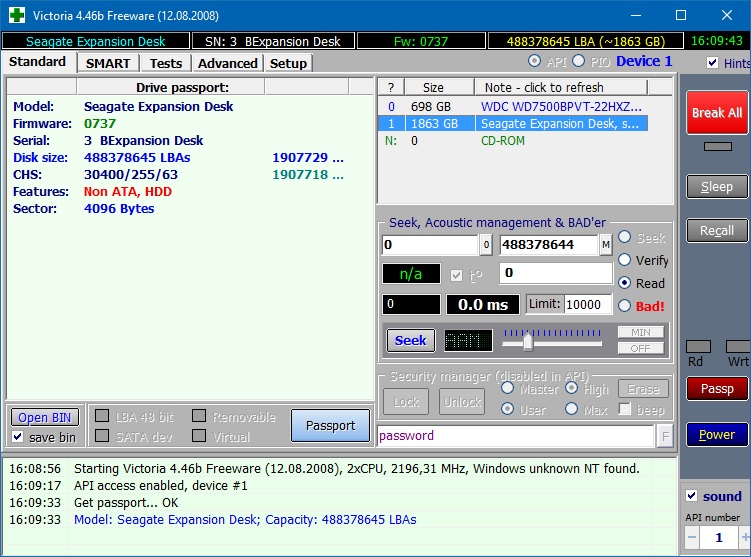Toggle the save bin checkbox

(x=18, y=437)
